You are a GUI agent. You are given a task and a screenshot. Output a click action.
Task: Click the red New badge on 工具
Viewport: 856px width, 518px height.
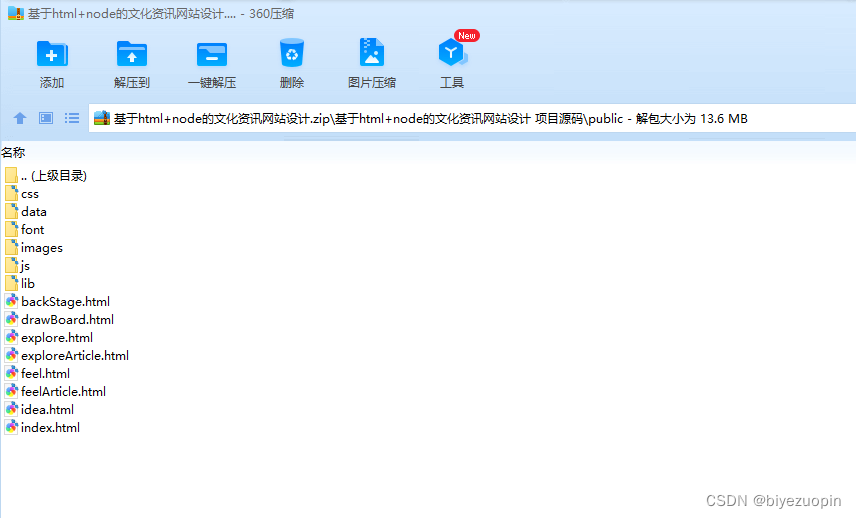point(467,35)
